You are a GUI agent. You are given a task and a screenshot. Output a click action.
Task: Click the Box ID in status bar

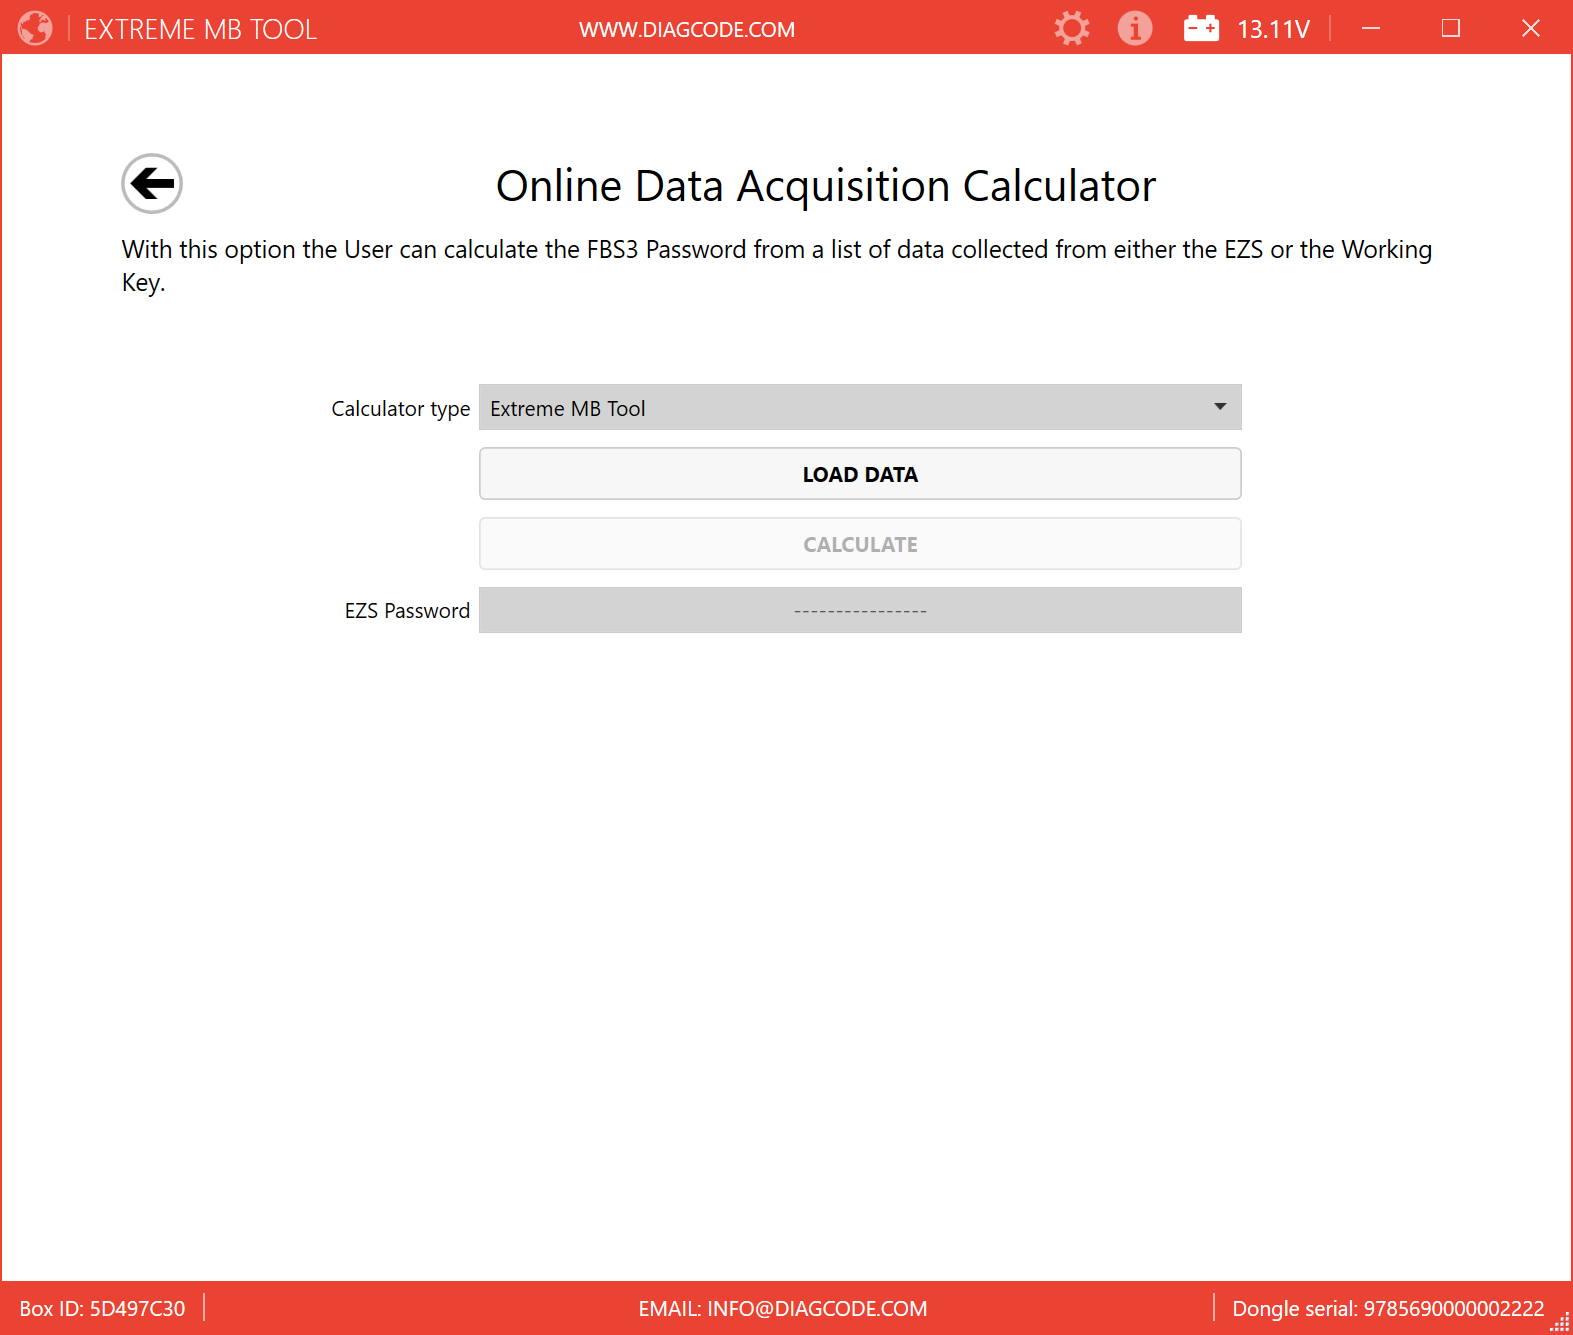pyautogui.click(x=102, y=1309)
